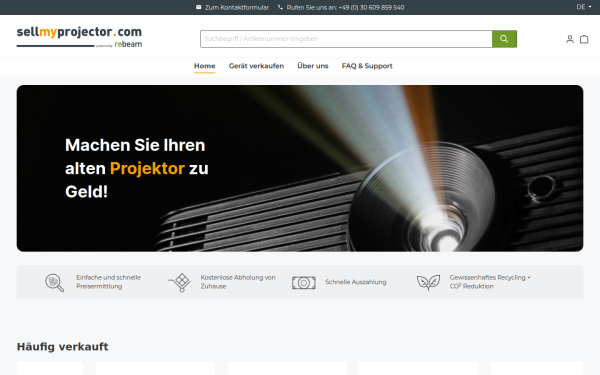This screenshot has height=375, width=600.
Task: Click the envelope icon for contact form
Action: [199, 7]
